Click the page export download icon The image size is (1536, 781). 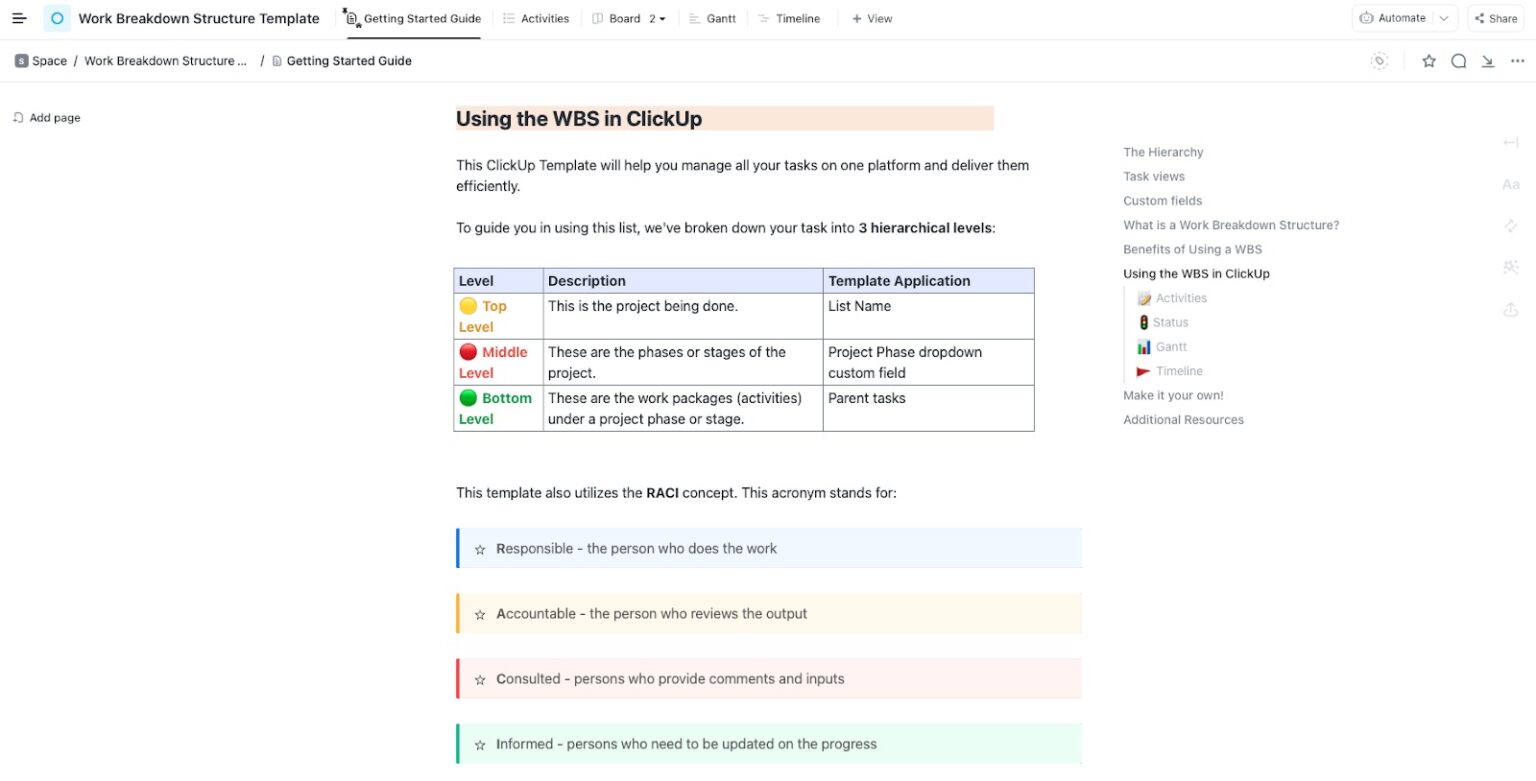pos(1488,61)
